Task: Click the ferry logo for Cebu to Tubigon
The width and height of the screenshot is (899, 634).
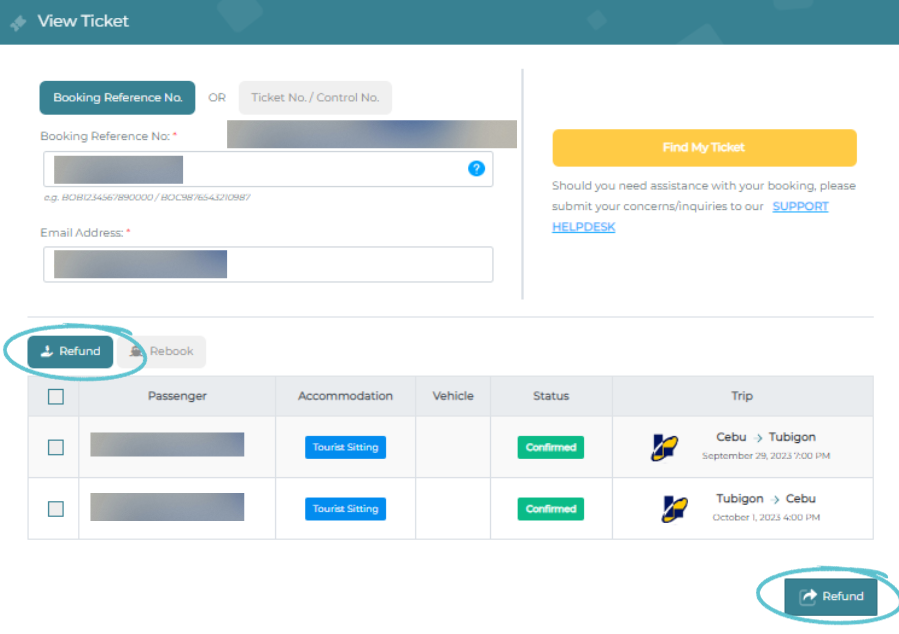Action: [x=664, y=447]
